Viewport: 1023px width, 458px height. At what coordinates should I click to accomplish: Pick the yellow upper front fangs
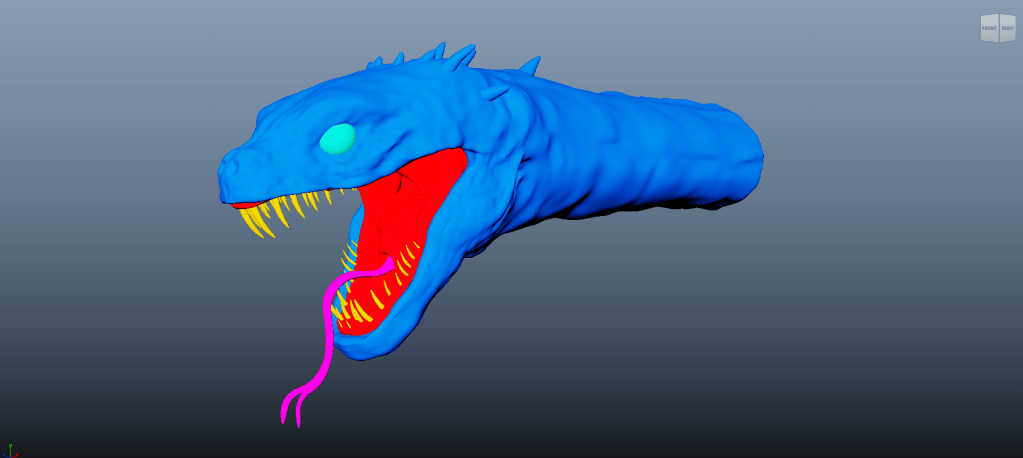tap(263, 220)
